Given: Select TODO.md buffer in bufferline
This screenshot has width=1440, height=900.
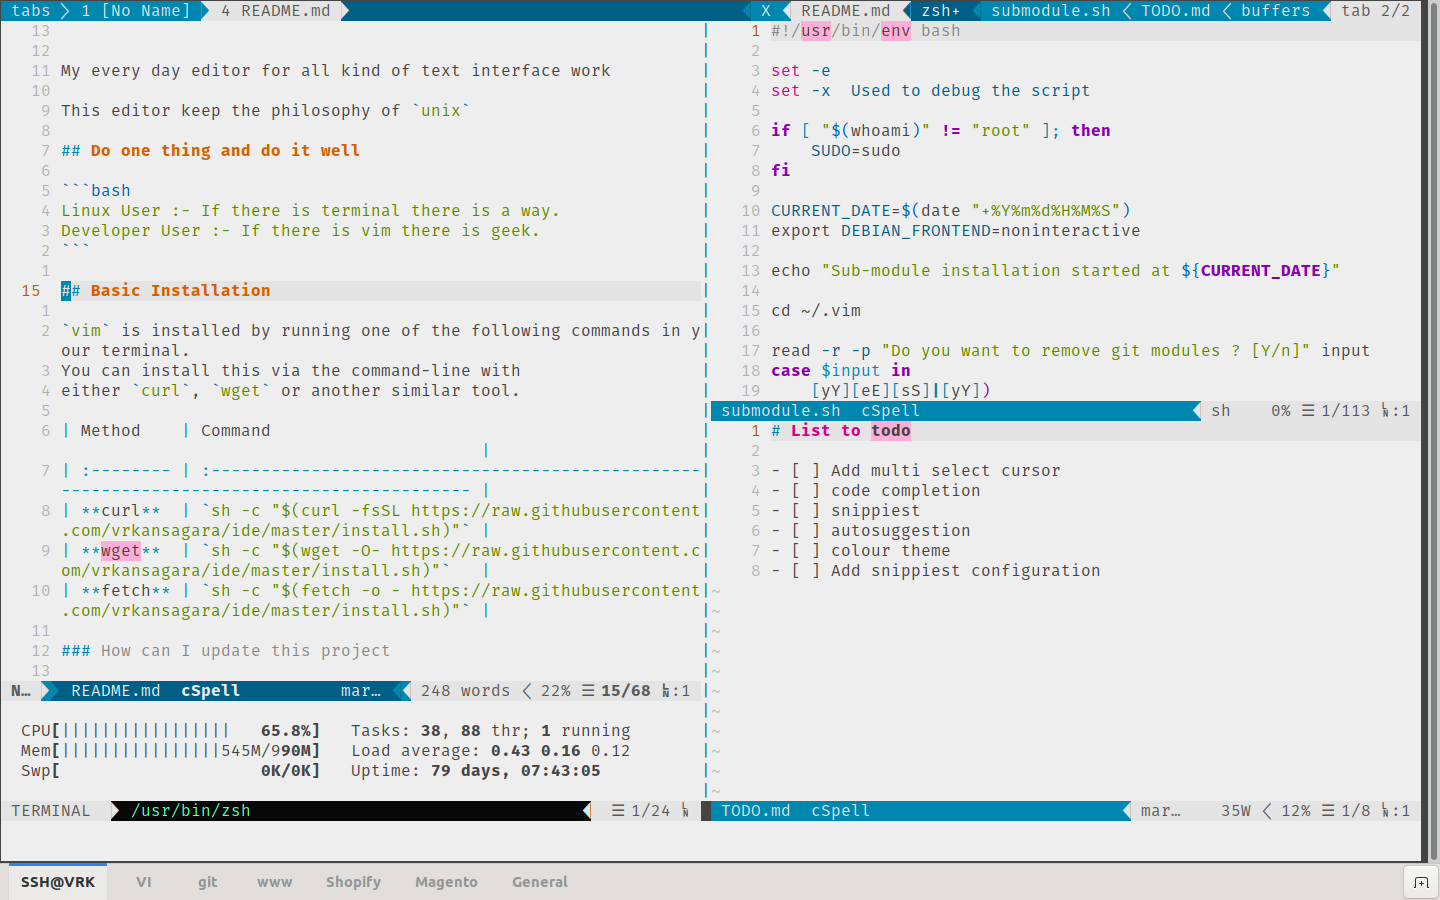Looking at the screenshot, I should [1176, 11].
